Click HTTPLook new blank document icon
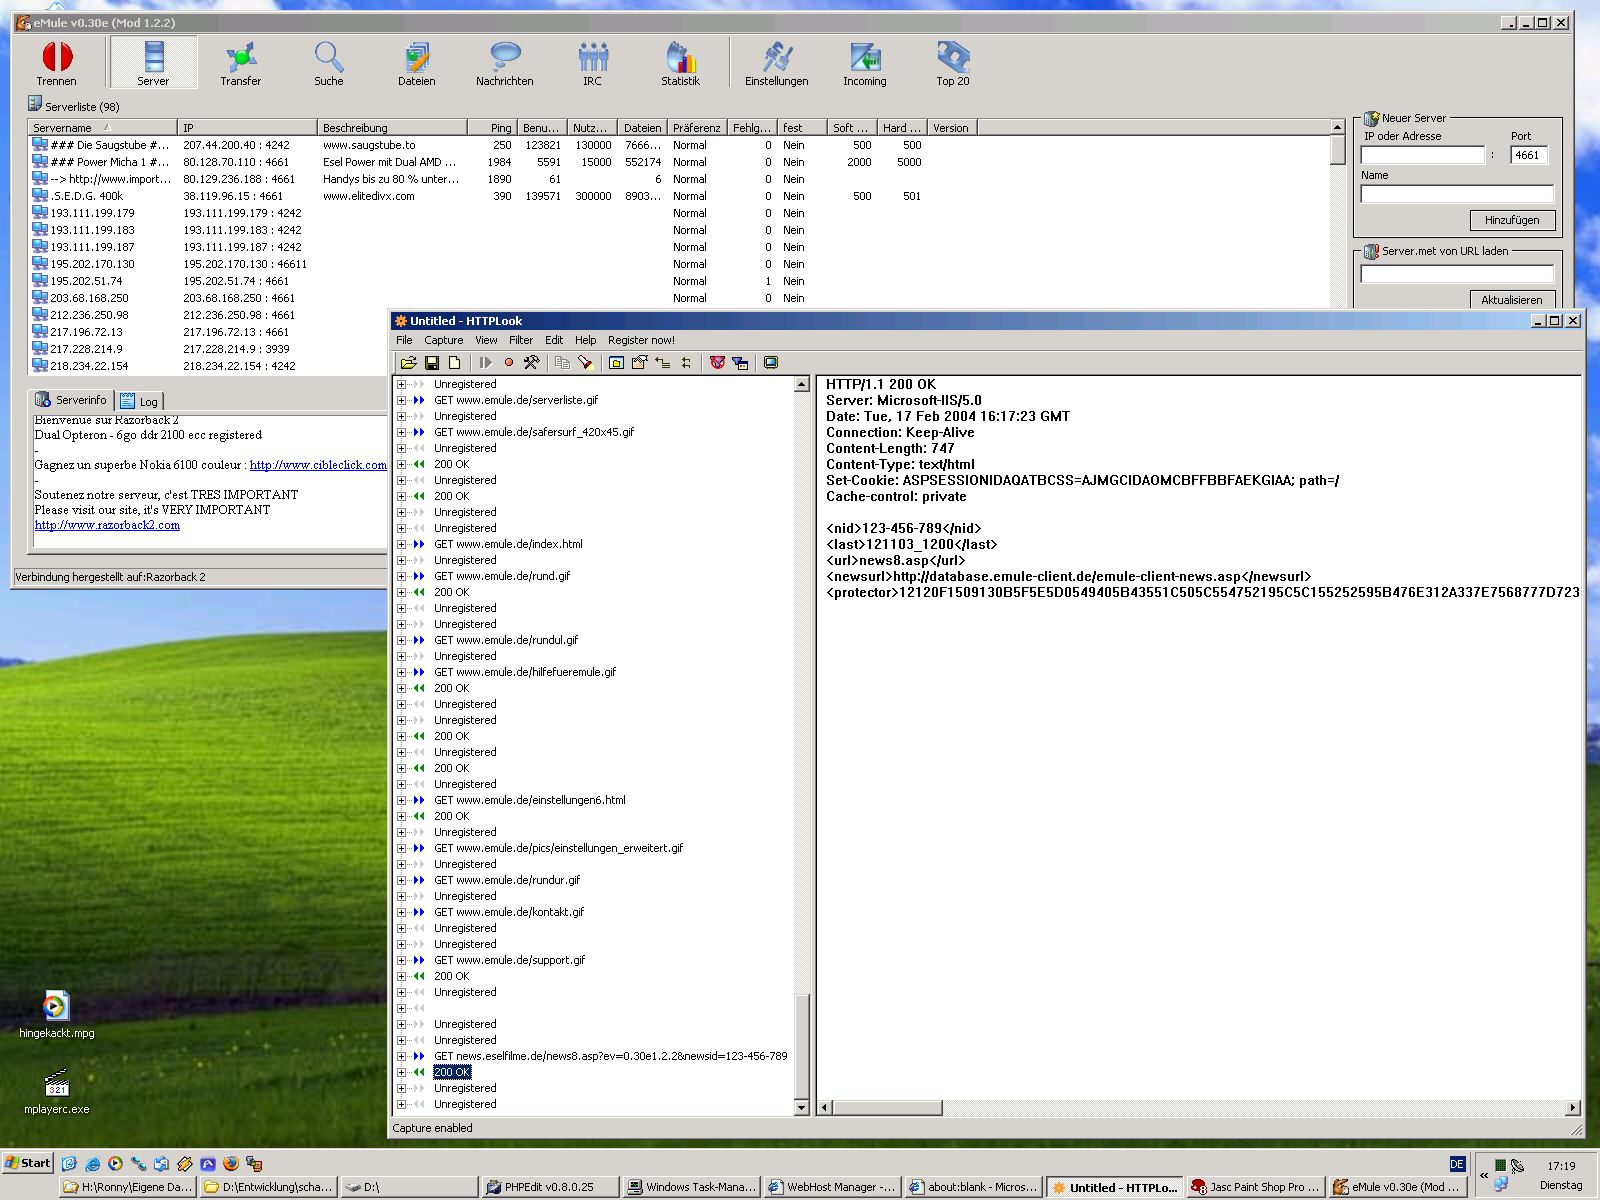 coord(454,363)
